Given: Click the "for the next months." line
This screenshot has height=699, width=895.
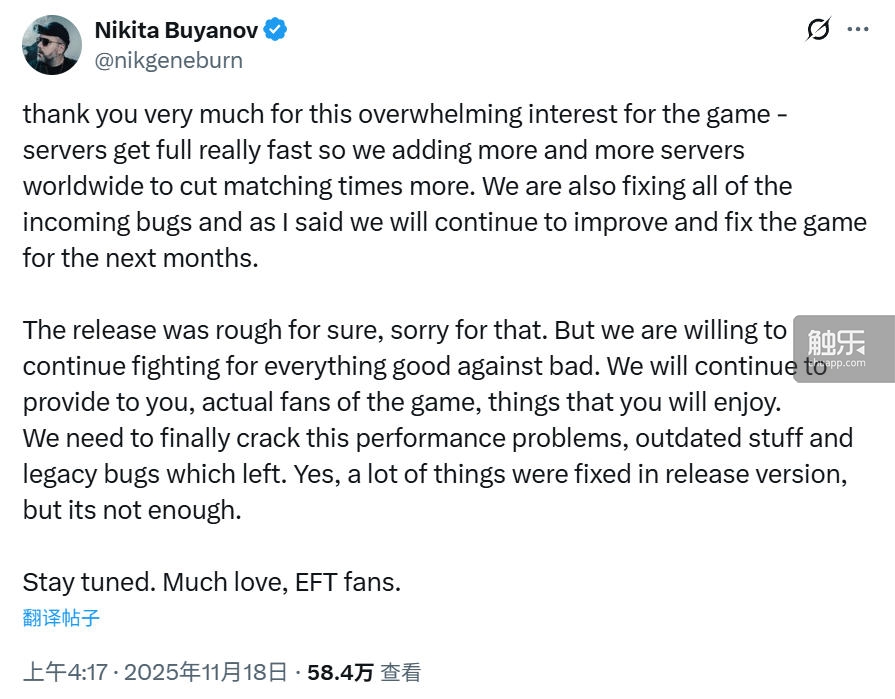Looking at the screenshot, I should (140, 257).
